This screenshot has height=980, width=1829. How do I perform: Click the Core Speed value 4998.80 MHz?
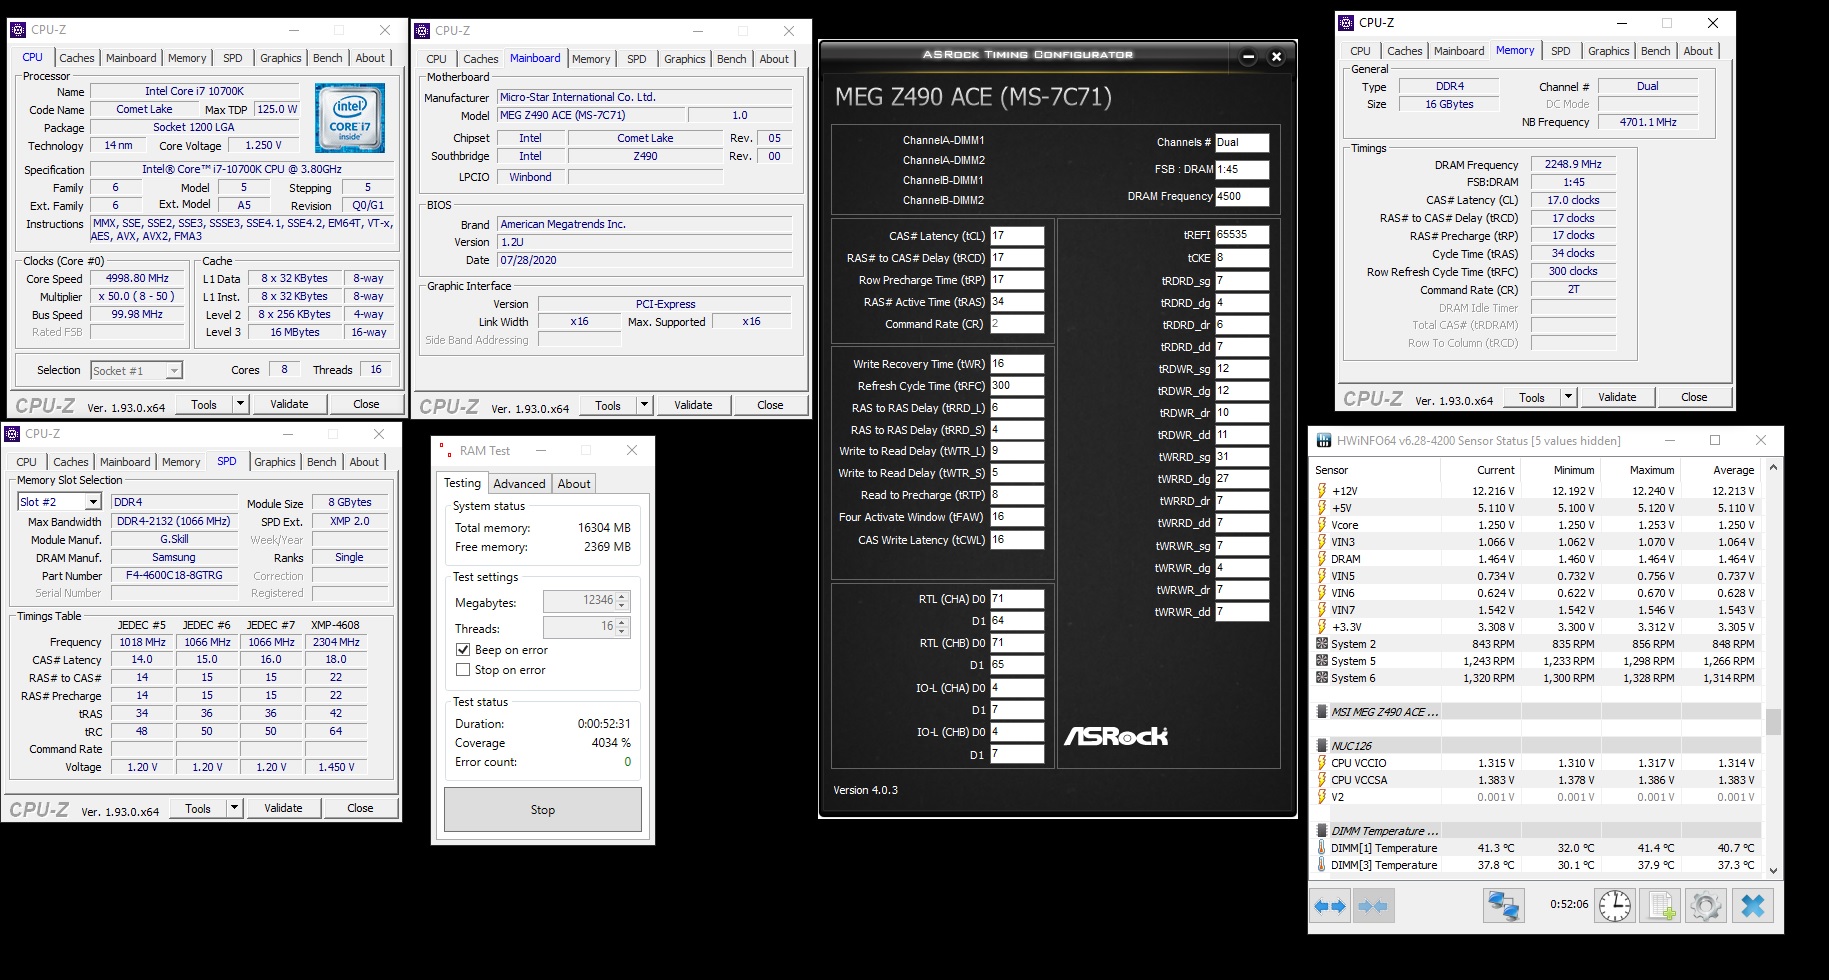[138, 279]
